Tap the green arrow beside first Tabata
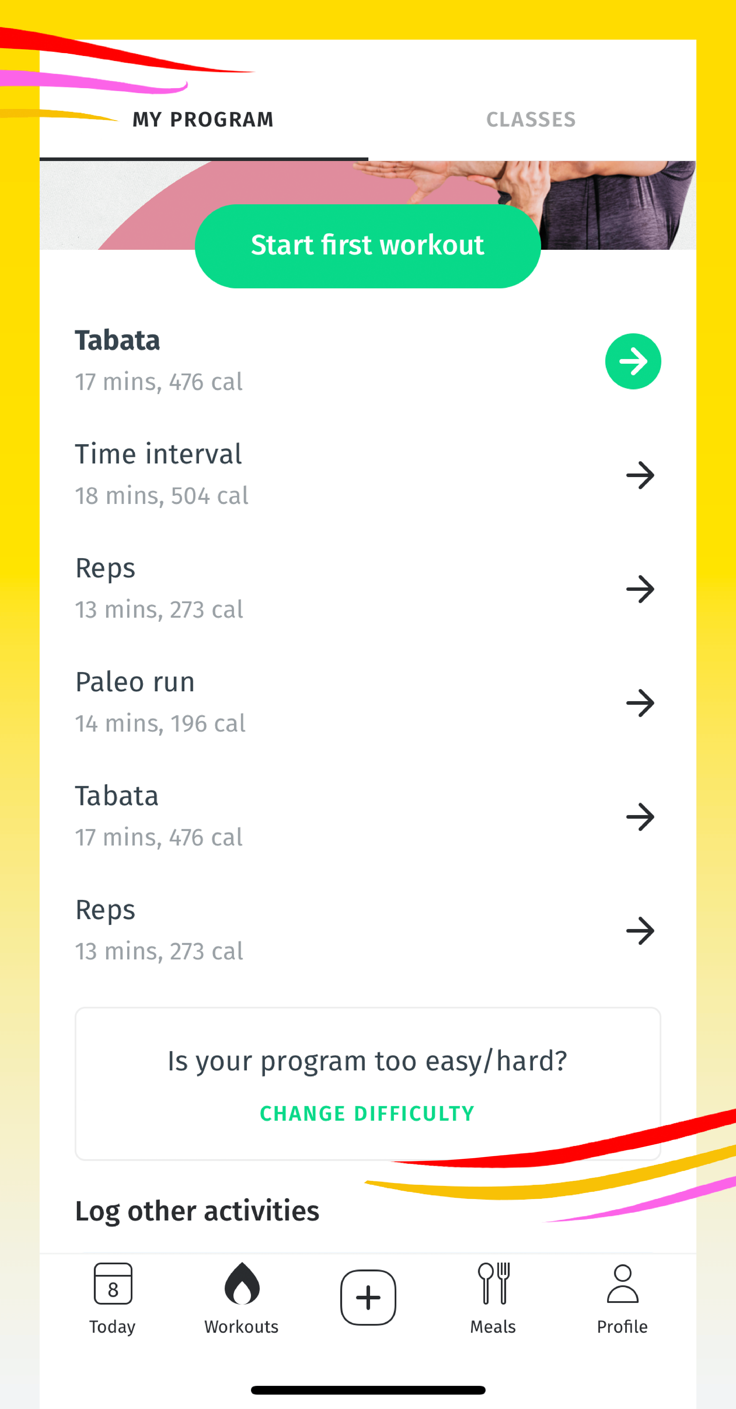This screenshot has width=736, height=1409. (633, 361)
